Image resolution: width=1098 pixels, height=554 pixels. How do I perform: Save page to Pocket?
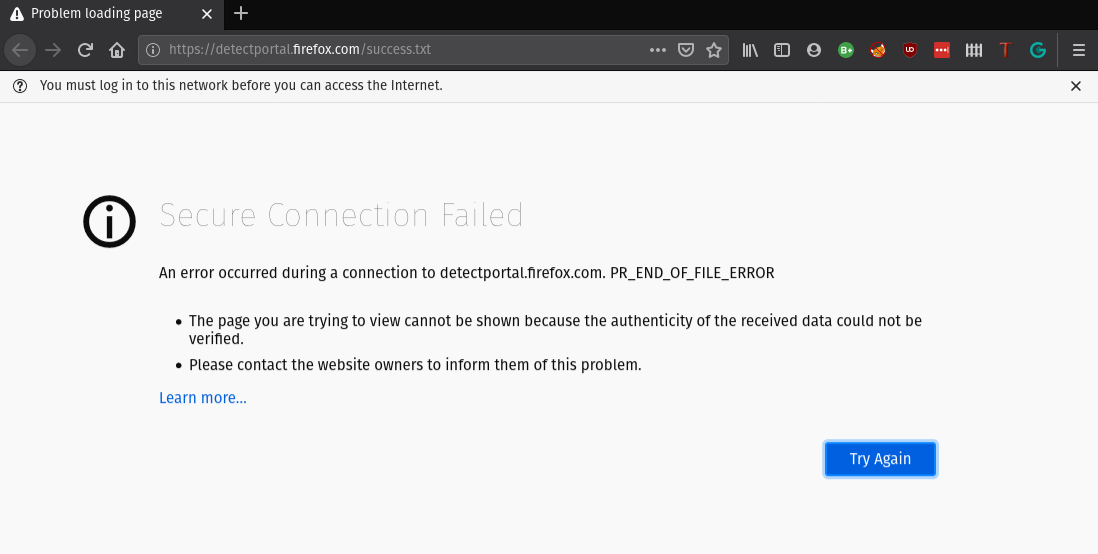[686, 50]
